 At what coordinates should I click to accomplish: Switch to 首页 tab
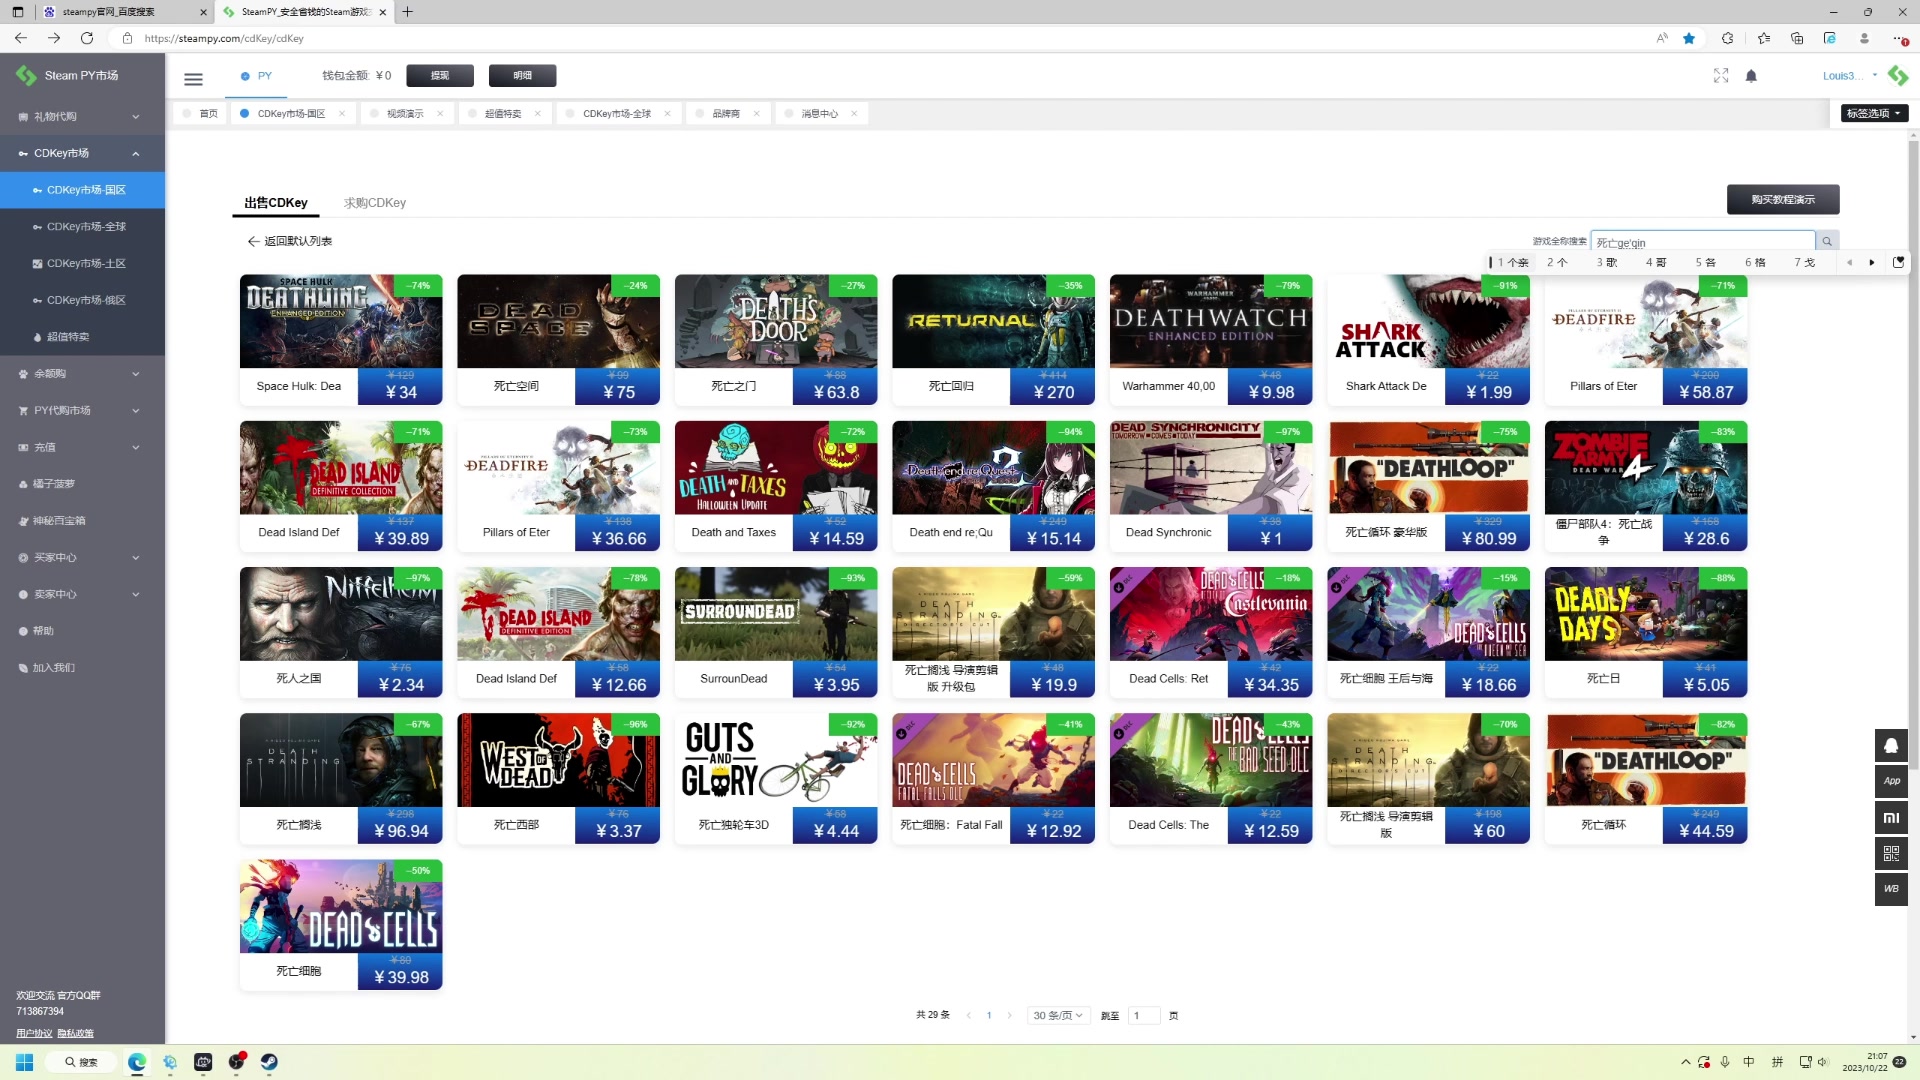pos(199,114)
